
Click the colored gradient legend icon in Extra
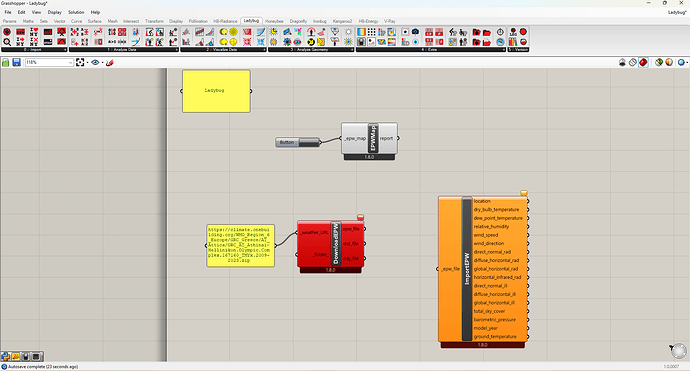pos(361,32)
